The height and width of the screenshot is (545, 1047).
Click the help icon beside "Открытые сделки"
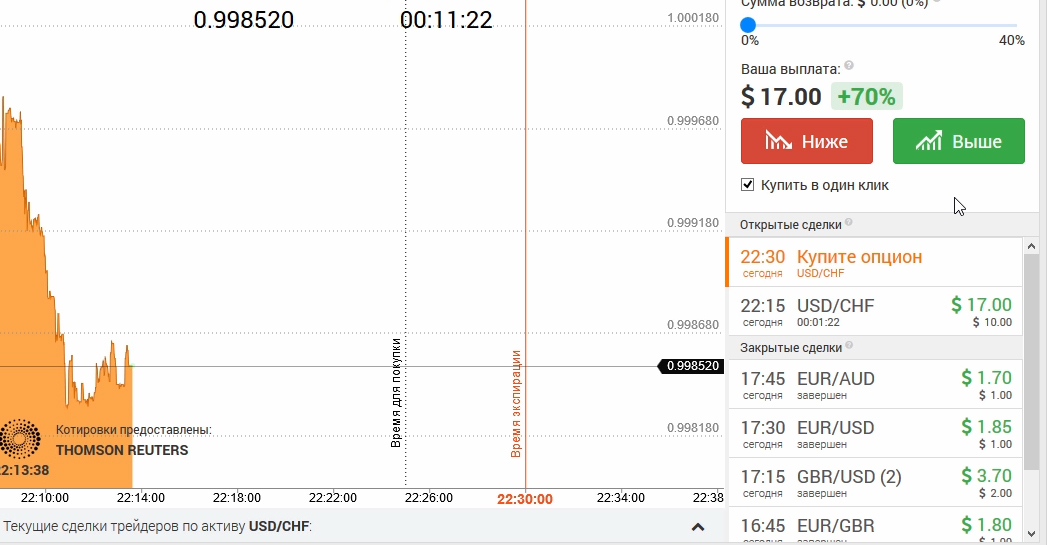(x=849, y=223)
